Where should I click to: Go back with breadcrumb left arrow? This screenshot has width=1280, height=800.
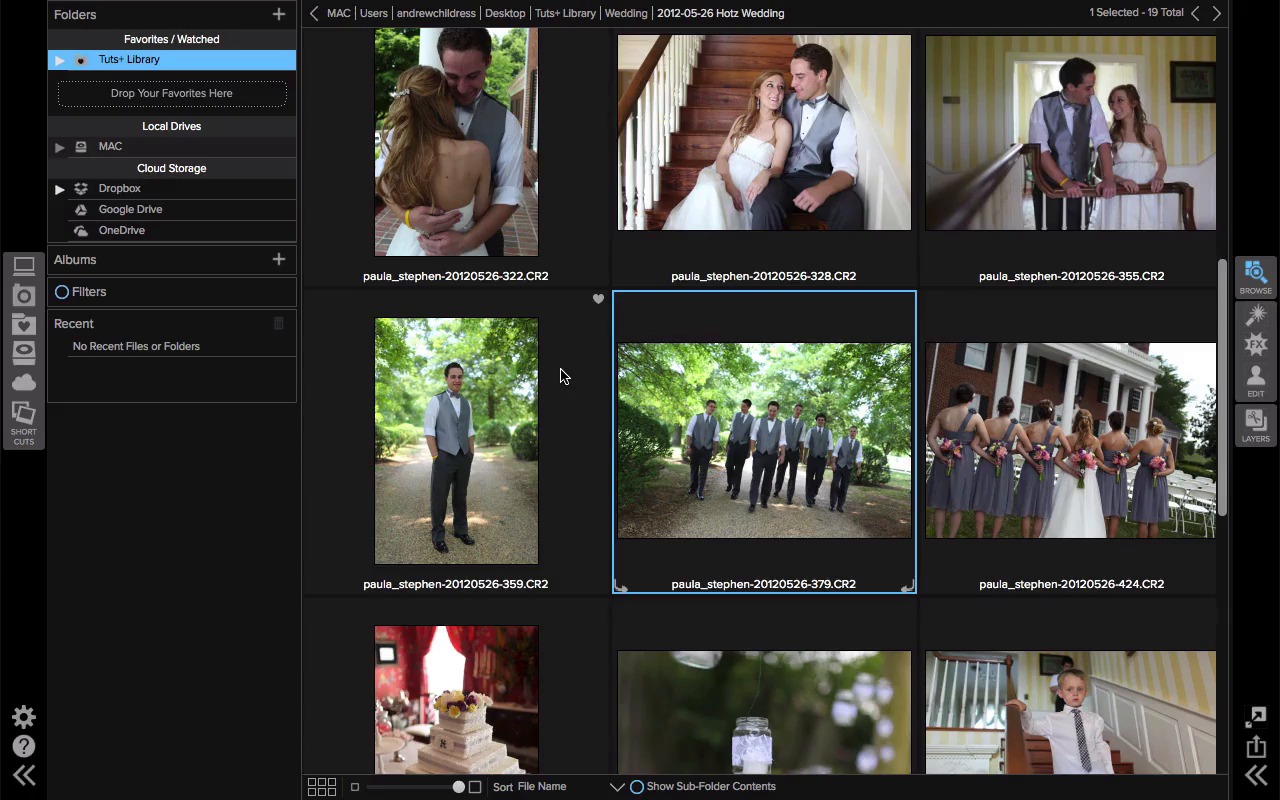(x=314, y=13)
